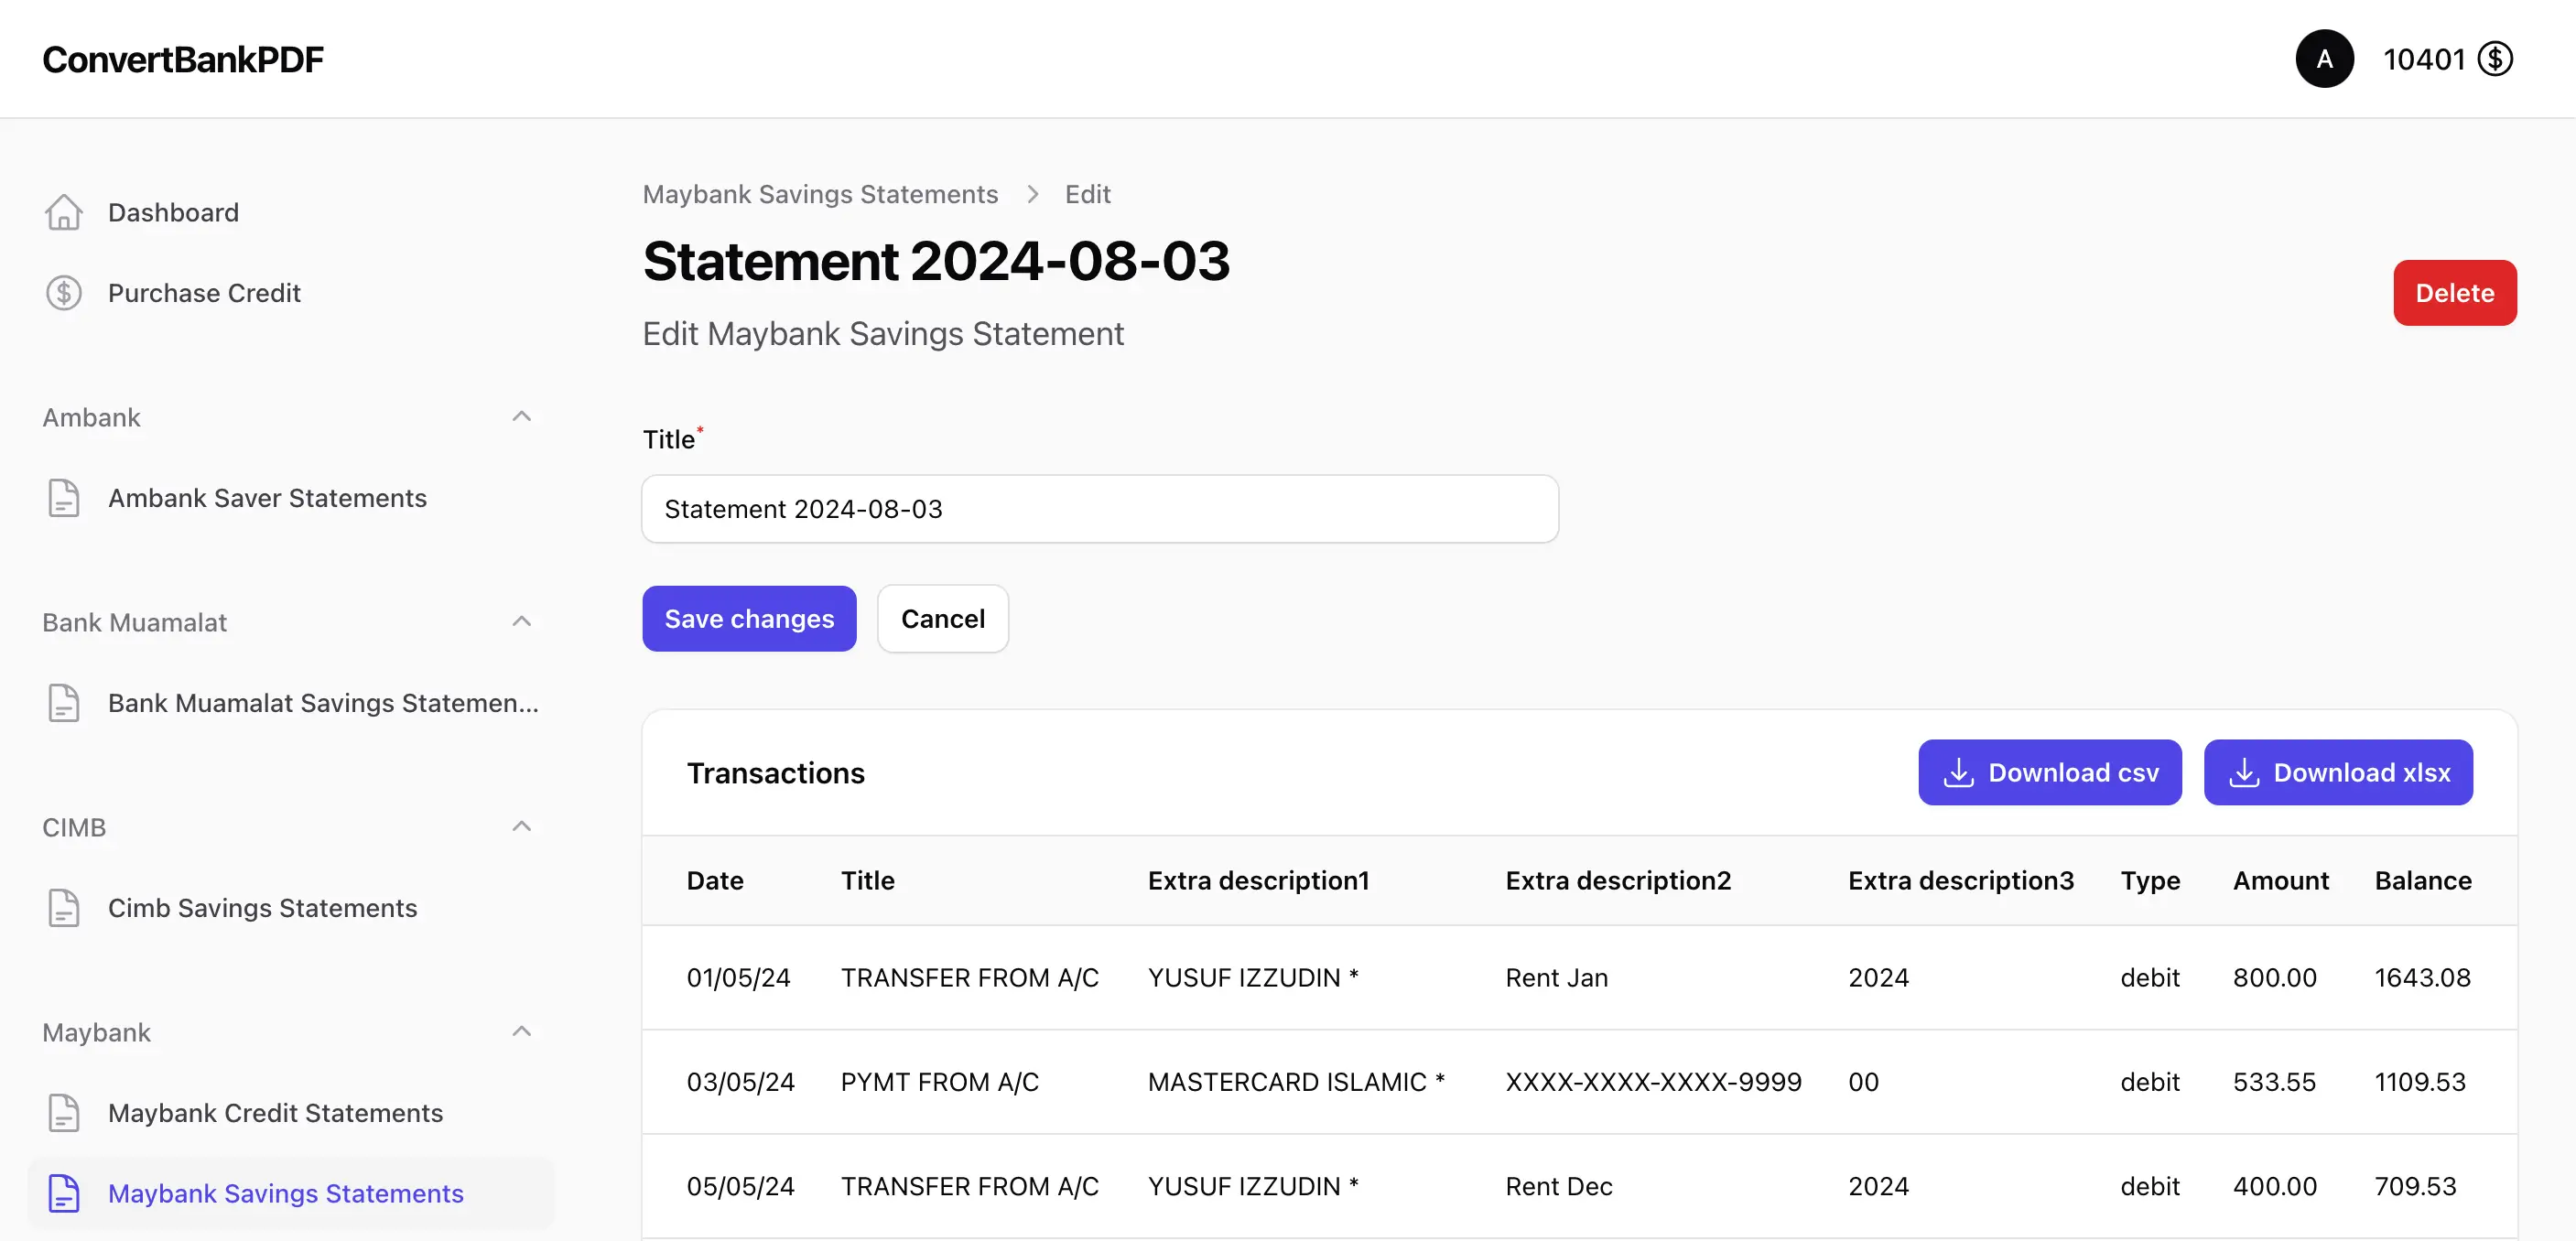Click the Bank Muamalat Savings document icon
The width and height of the screenshot is (2576, 1241).
(64, 703)
